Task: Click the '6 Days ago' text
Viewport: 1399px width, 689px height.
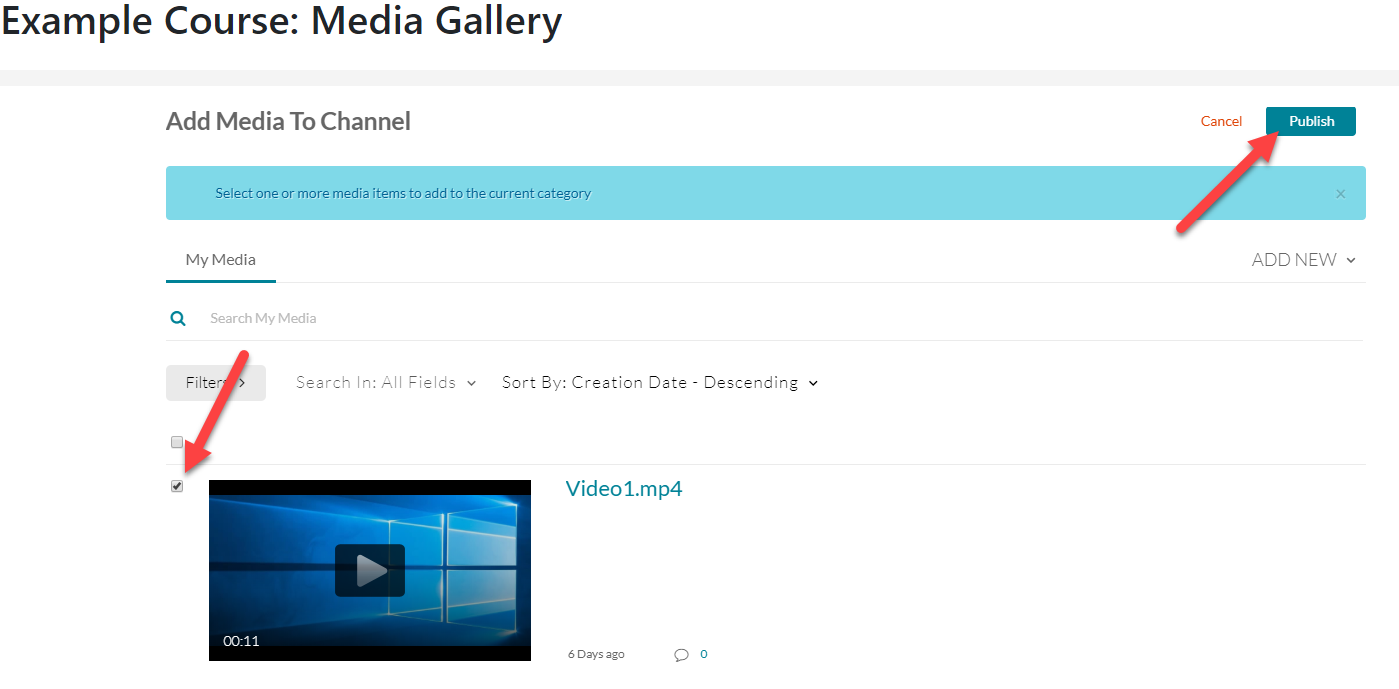Action: 596,654
